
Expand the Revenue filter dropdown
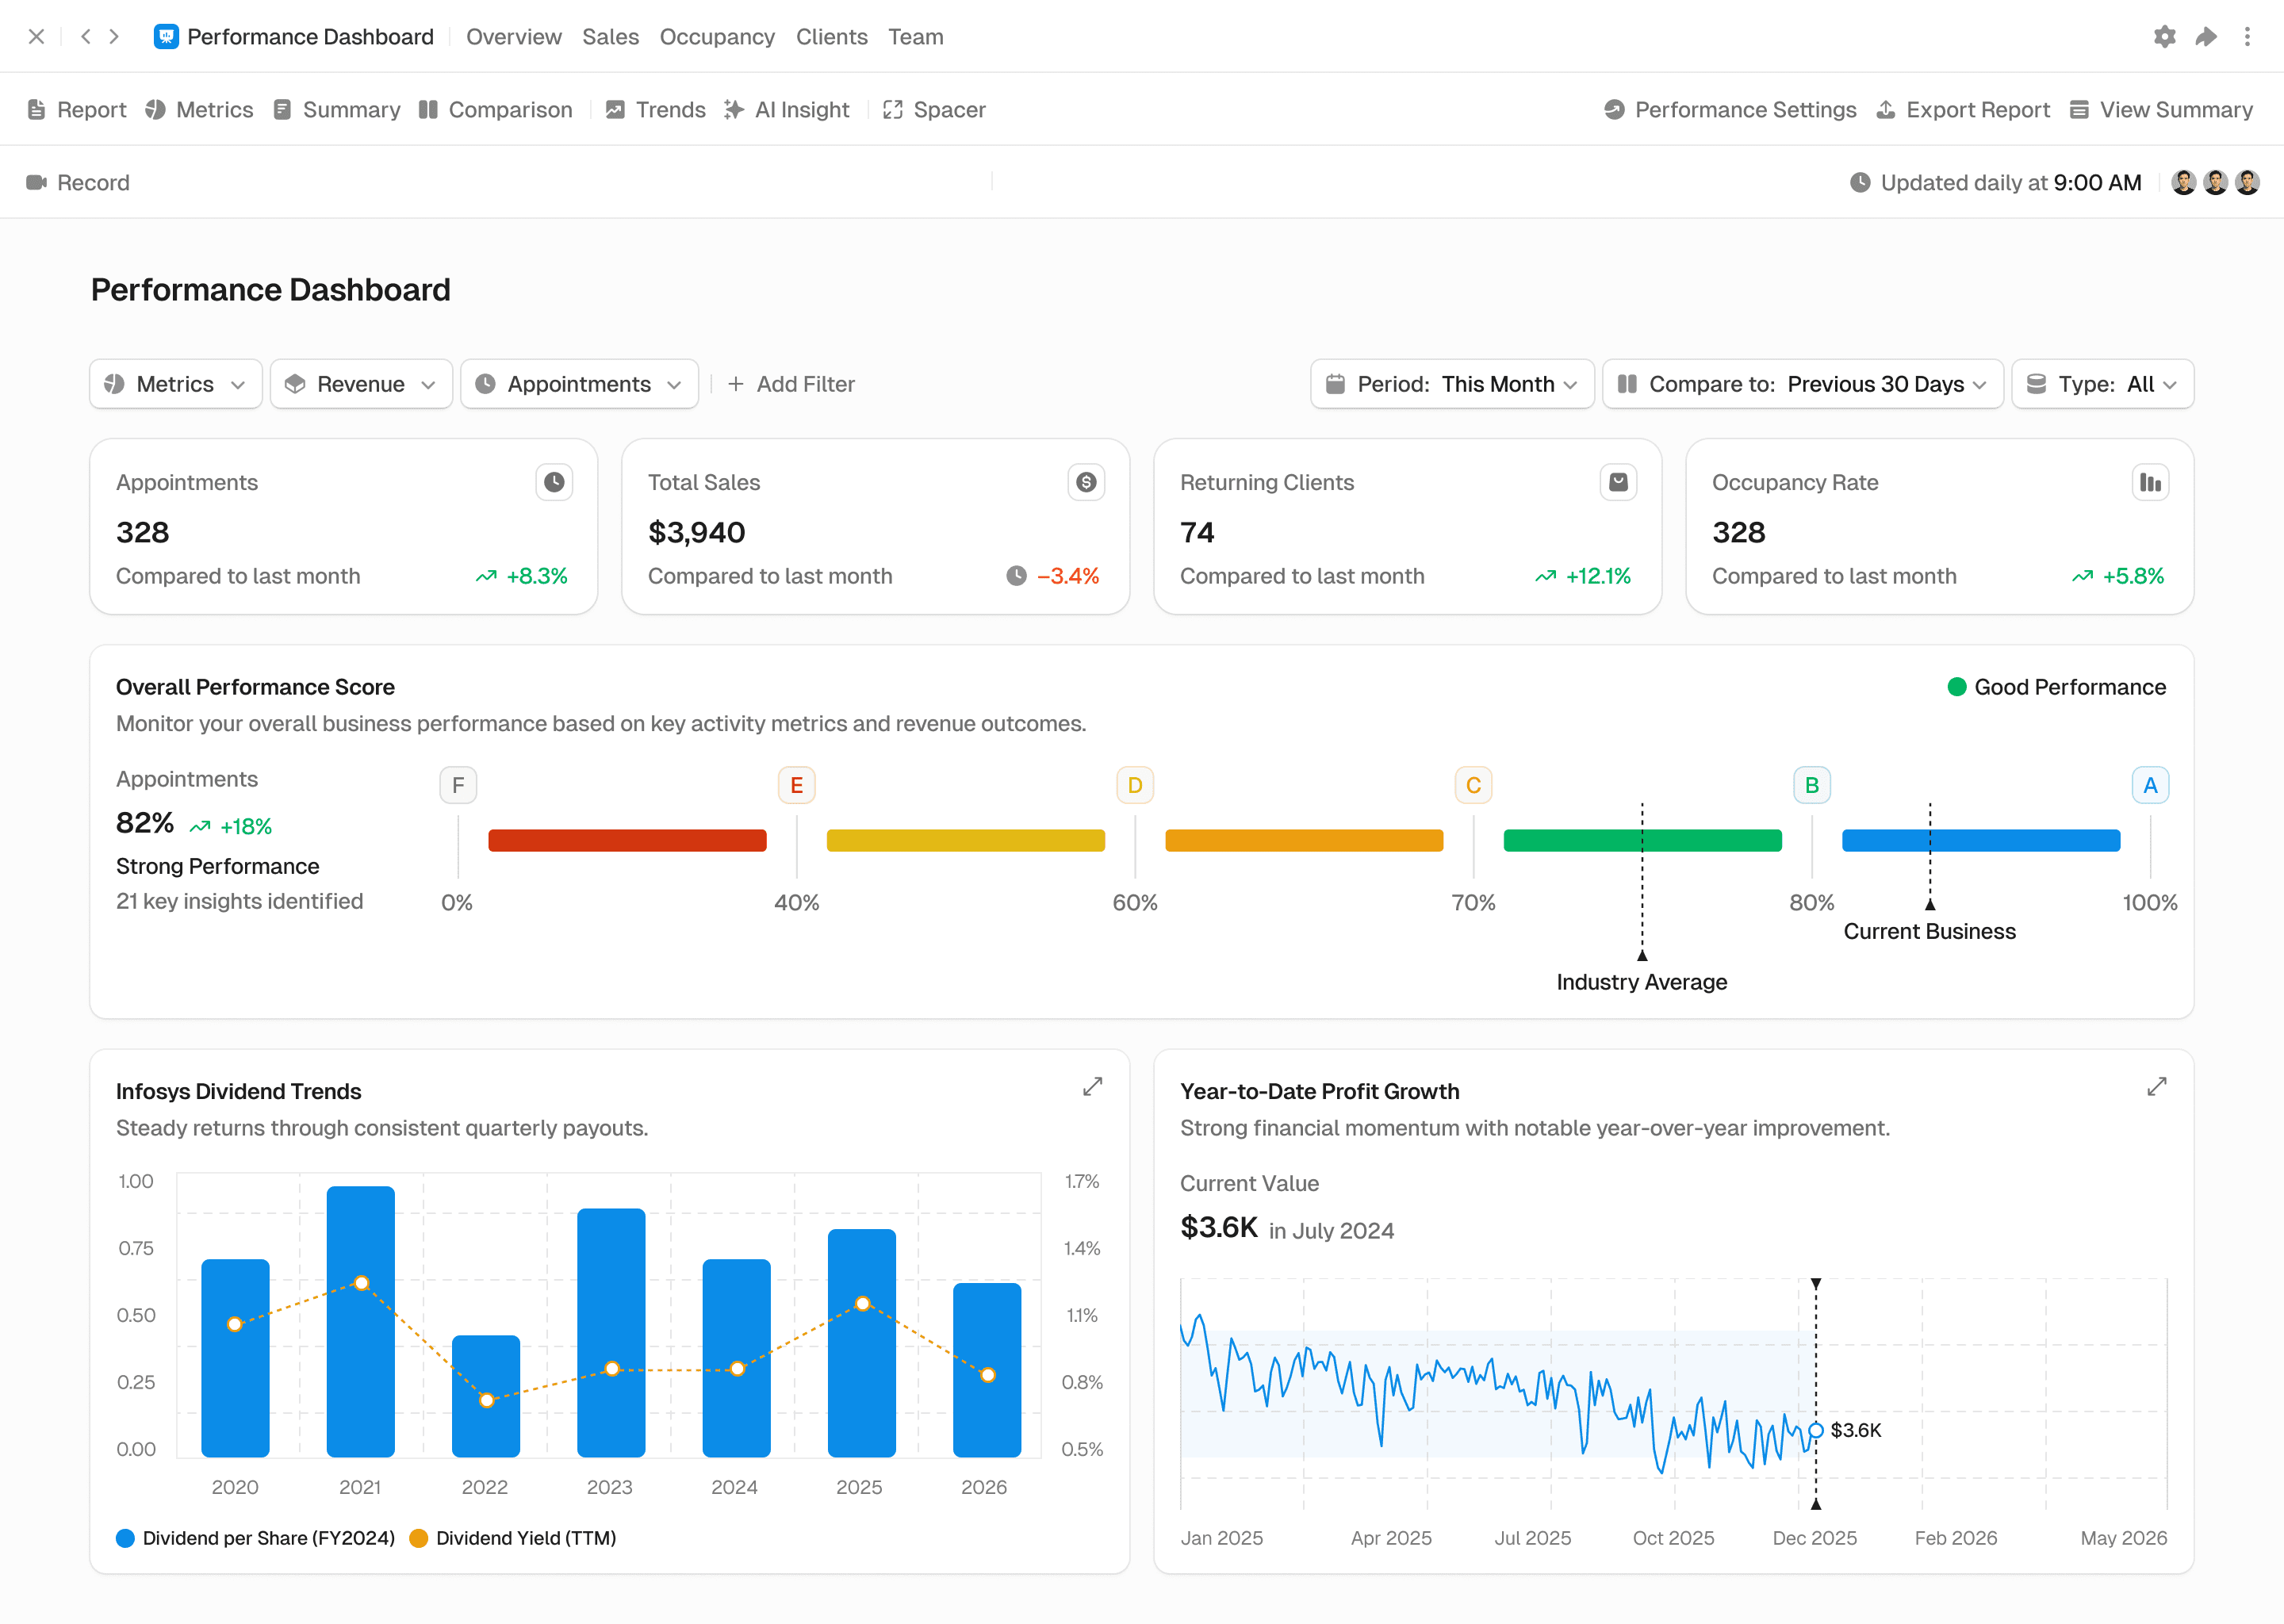[361, 384]
